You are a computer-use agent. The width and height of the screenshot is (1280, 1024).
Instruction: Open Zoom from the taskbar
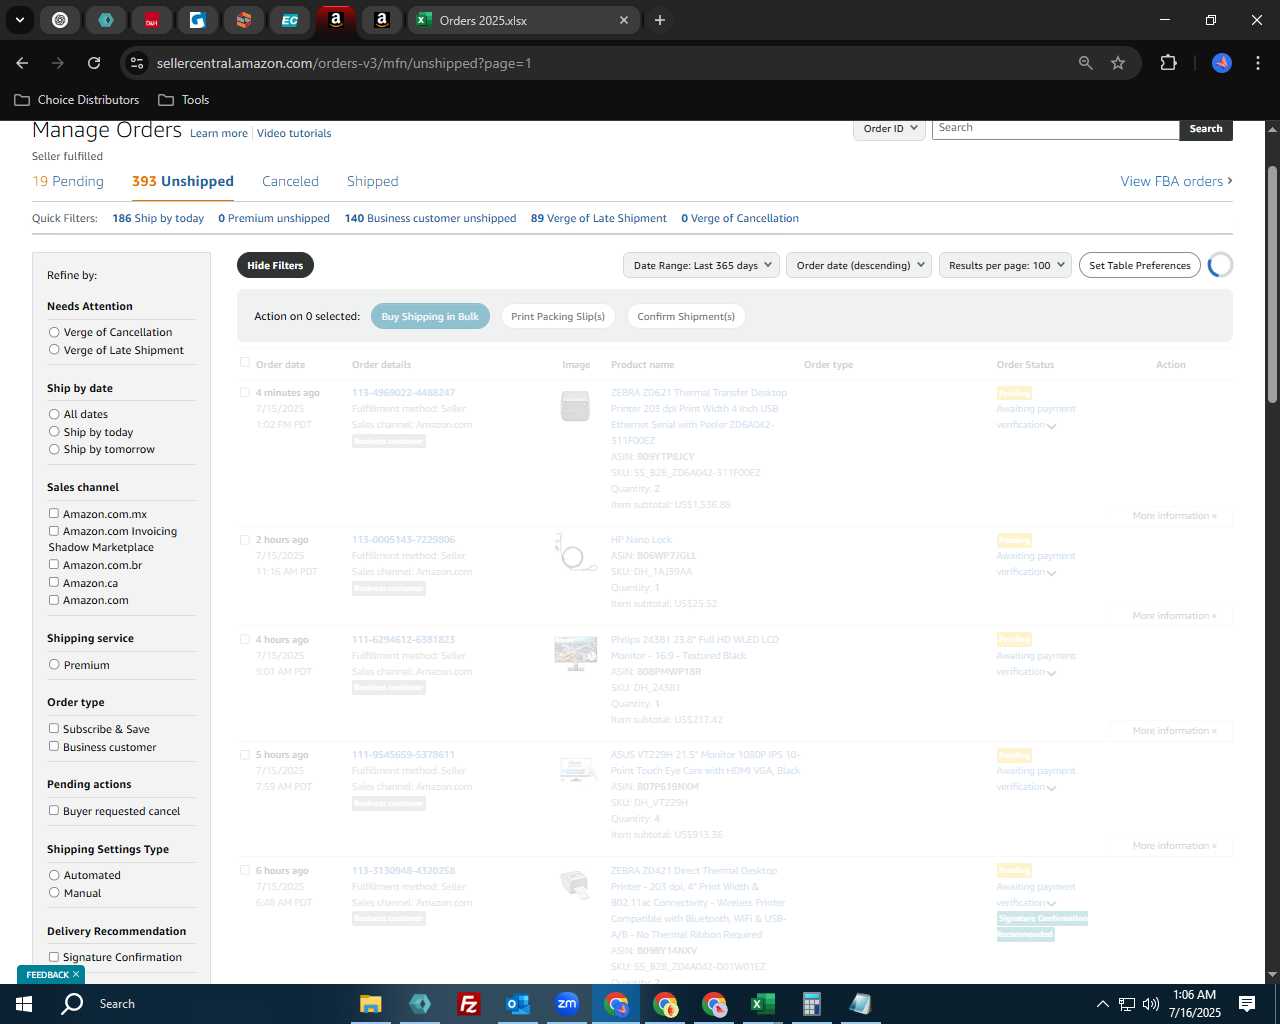pyautogui.click(x=567, y=1004)
